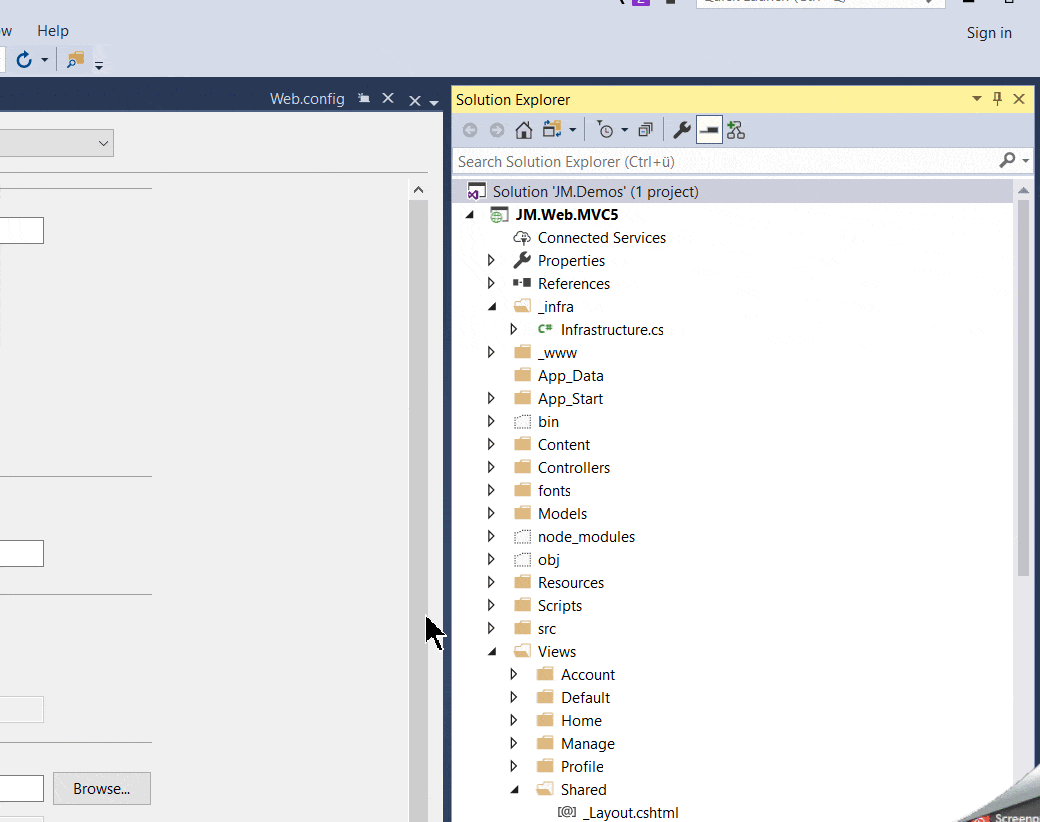Select the Scripts folder
Screen dimensions: 1040x822
pos(560,606)
